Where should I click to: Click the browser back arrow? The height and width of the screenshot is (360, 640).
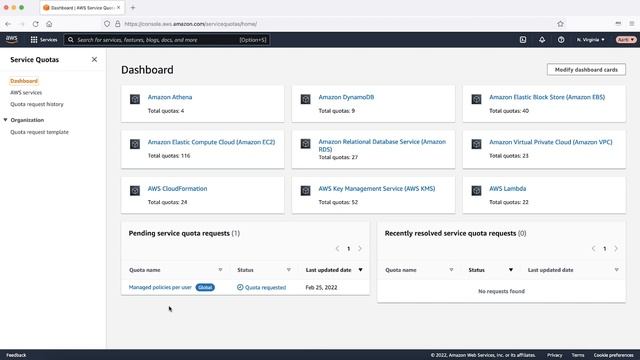(8, 24)
